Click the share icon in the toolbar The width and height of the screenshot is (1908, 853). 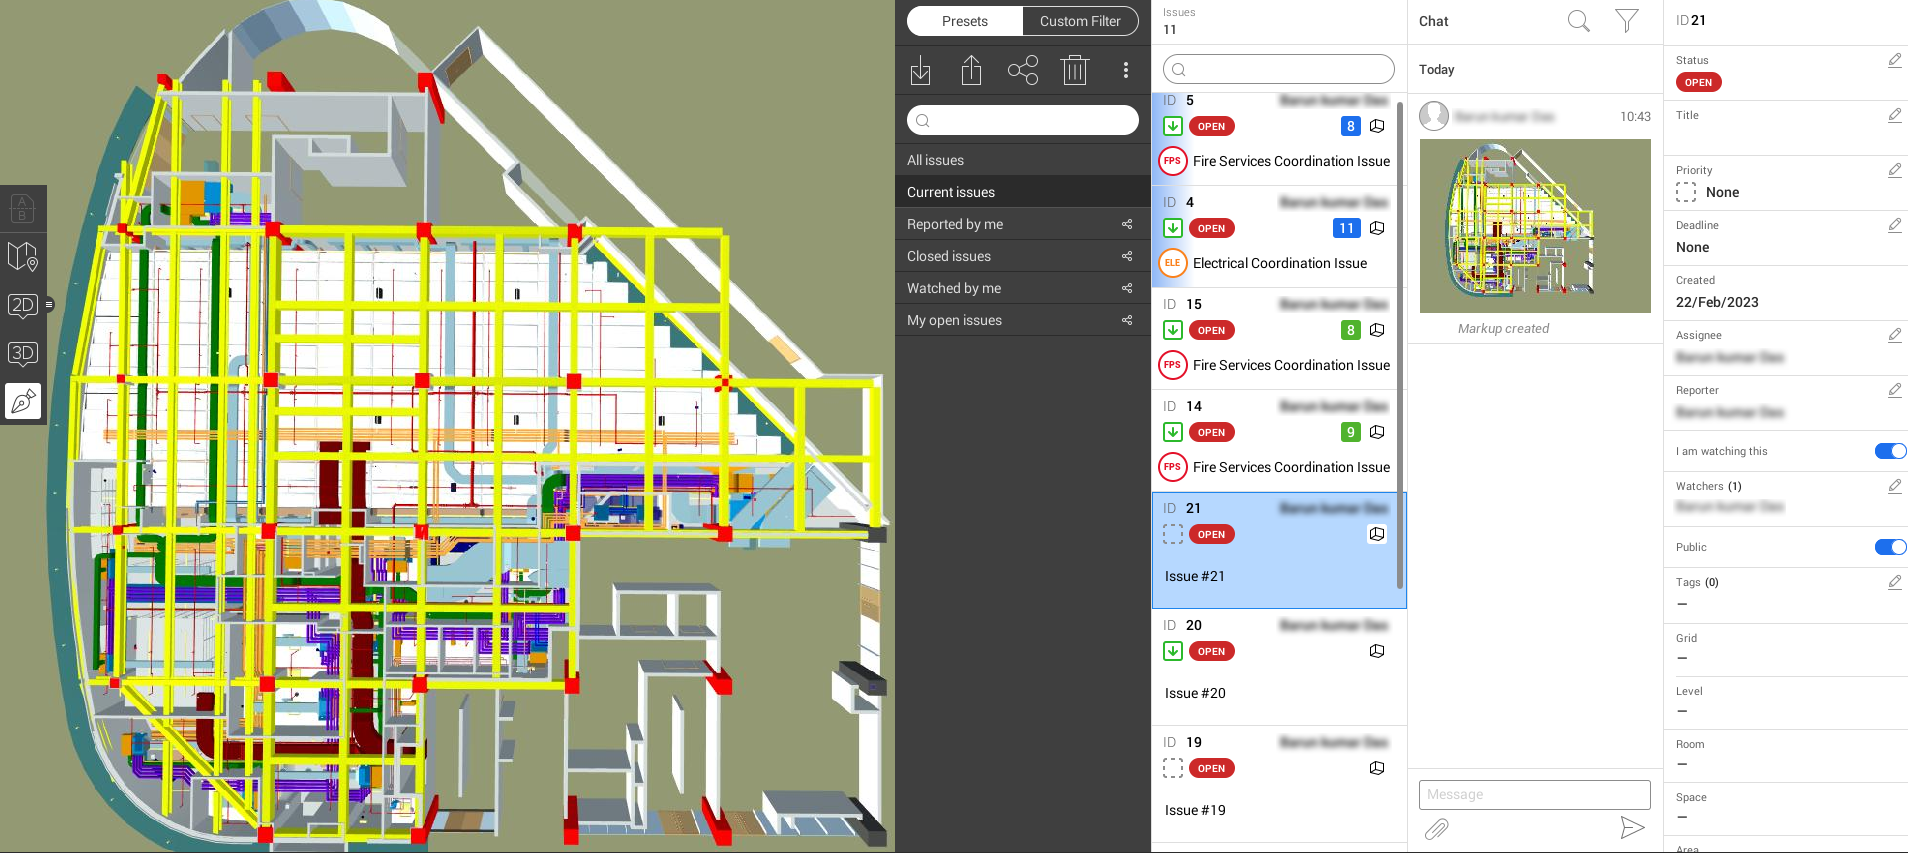tap(1023, 71)
